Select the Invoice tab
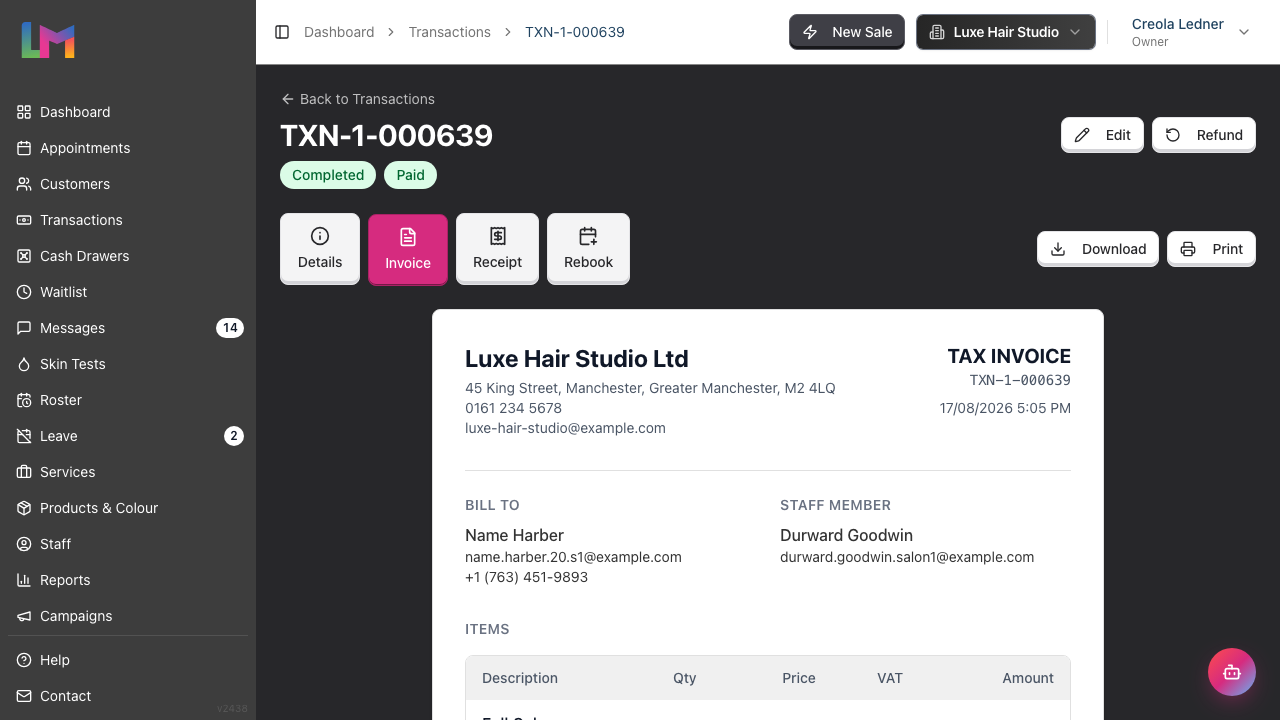1280x720 pixels. coord(408,249)
